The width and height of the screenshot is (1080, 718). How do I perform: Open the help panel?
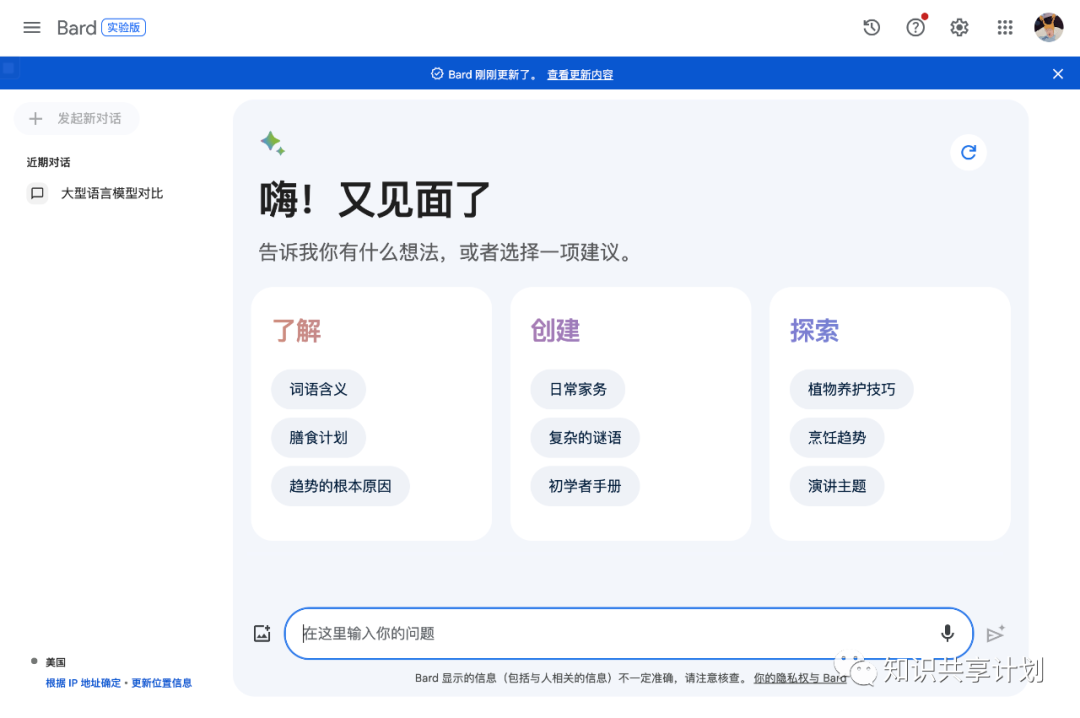[915, 27]
